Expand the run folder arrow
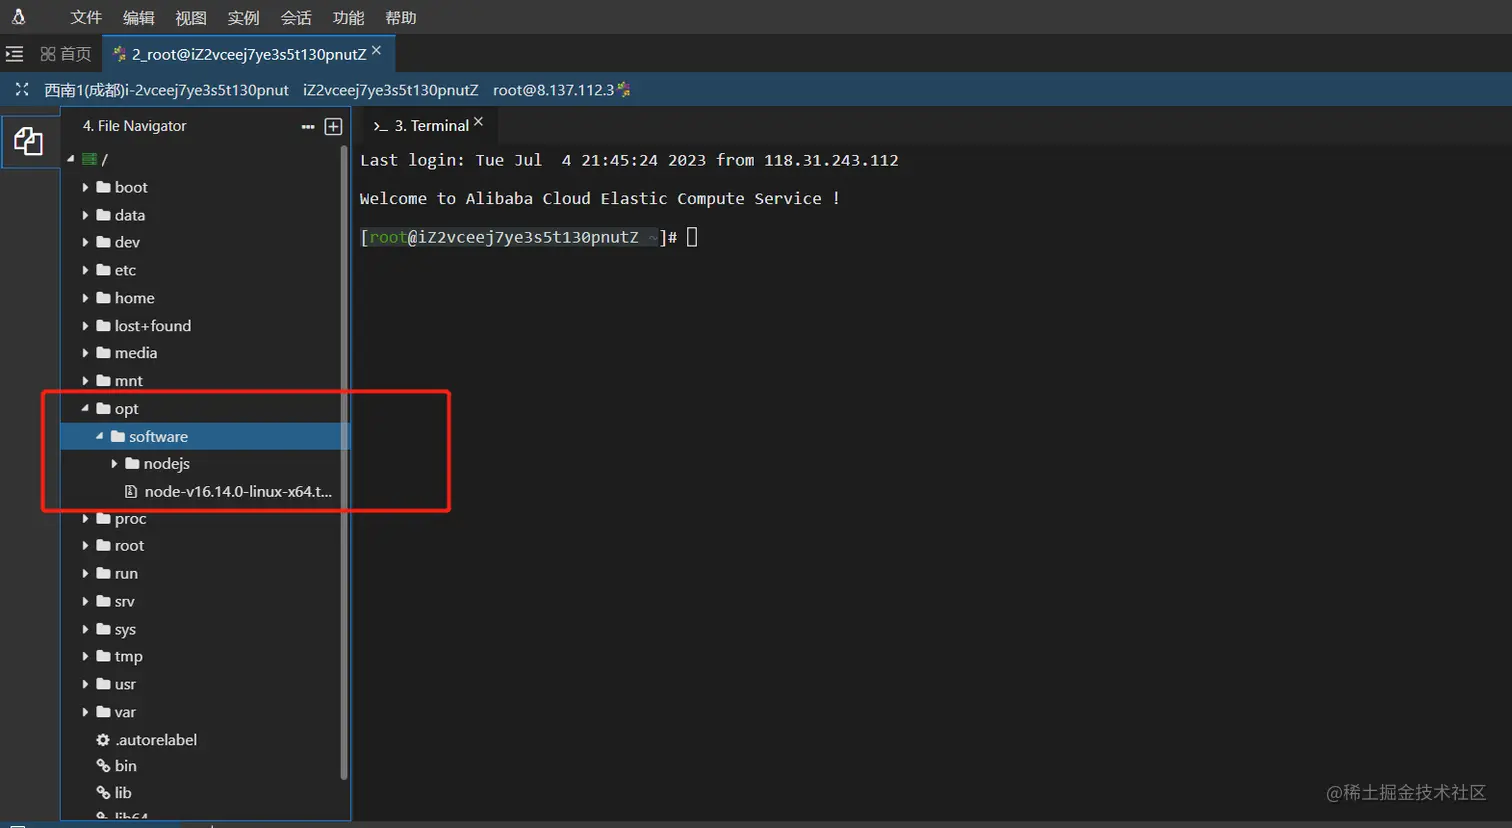Viewport: 1512px width, 828px height. 85,574
